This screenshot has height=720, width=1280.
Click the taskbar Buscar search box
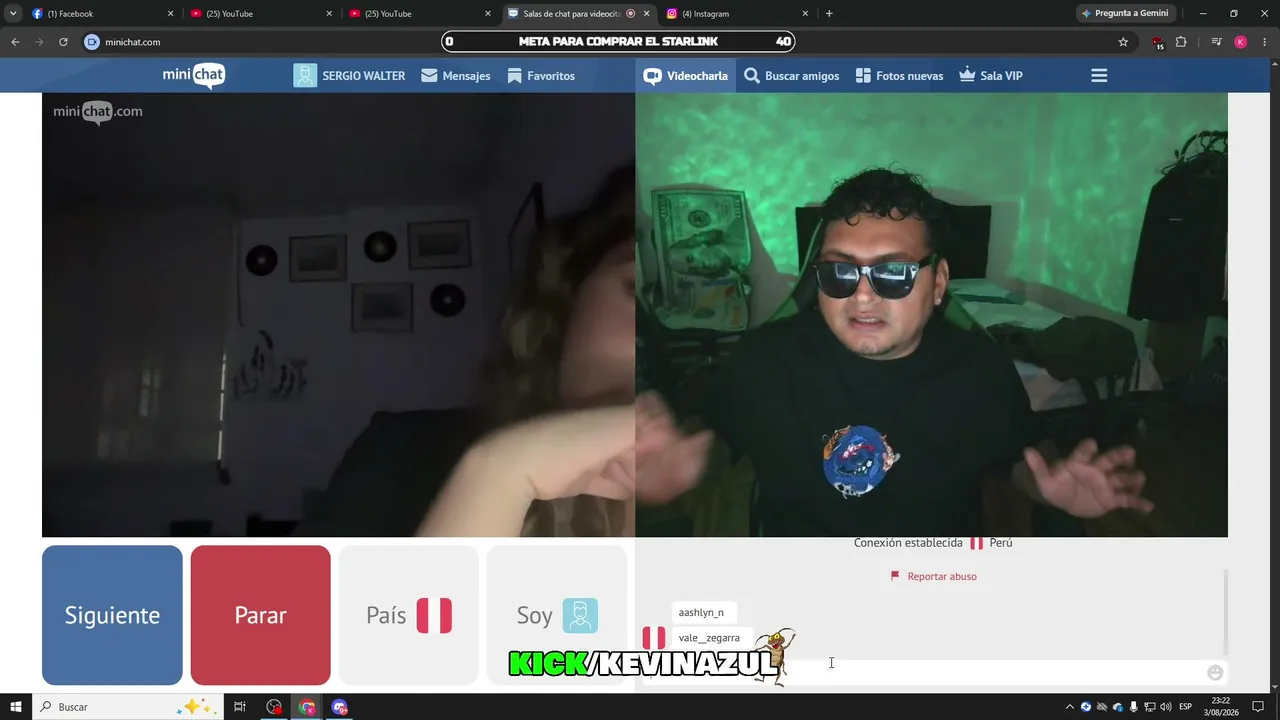click(x=130, y=707)
